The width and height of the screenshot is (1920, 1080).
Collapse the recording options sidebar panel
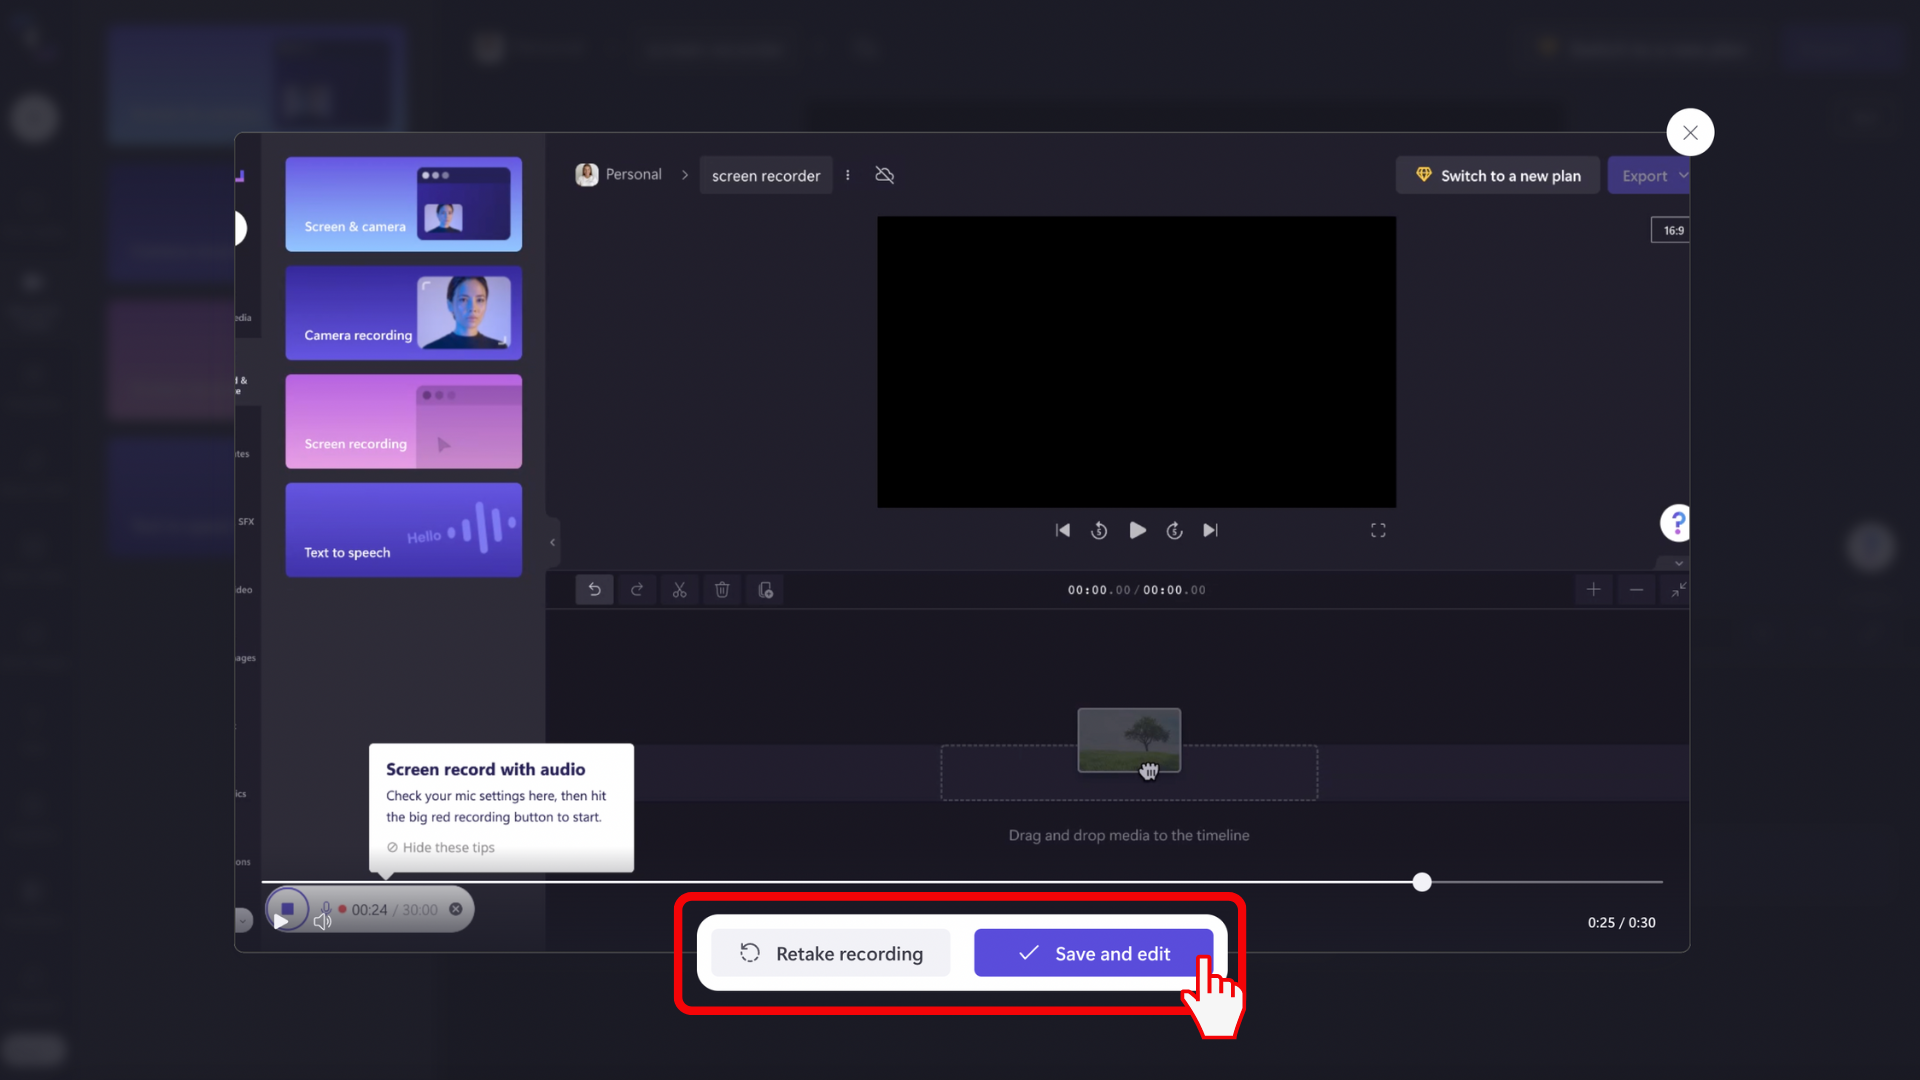click(552, 542)
